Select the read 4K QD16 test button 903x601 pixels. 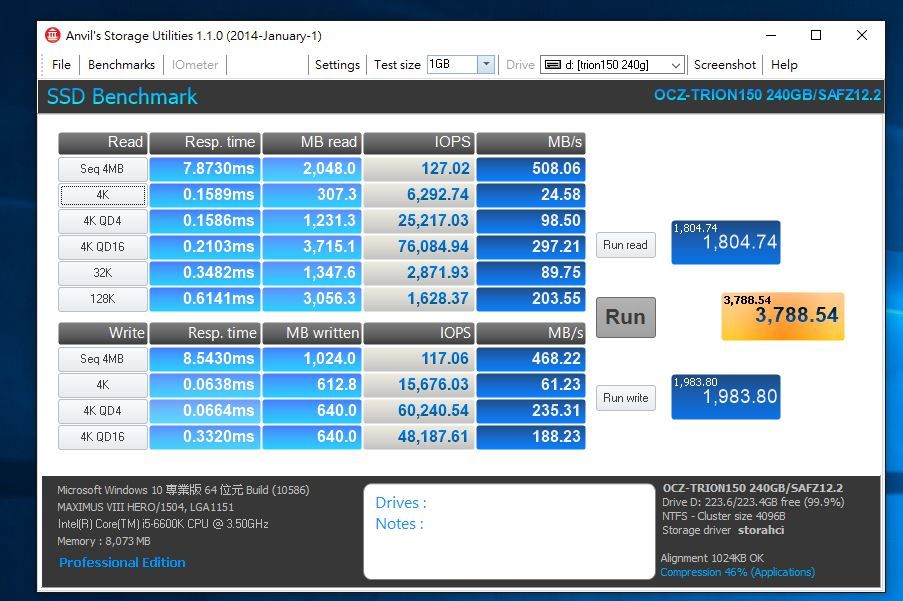103,247
